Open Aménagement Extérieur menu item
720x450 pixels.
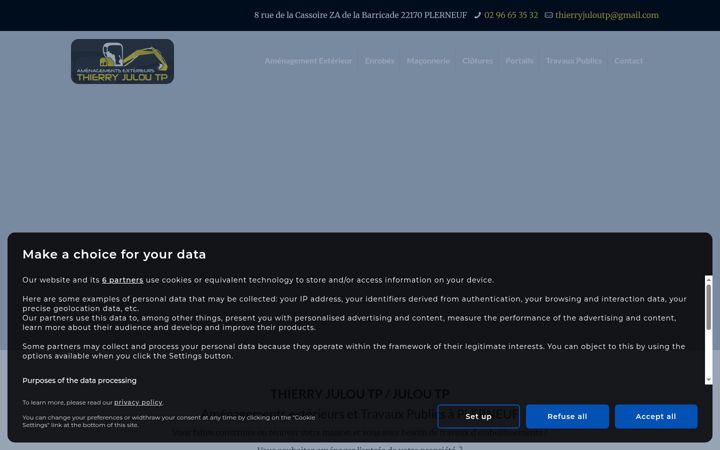[x=308, y=61]
